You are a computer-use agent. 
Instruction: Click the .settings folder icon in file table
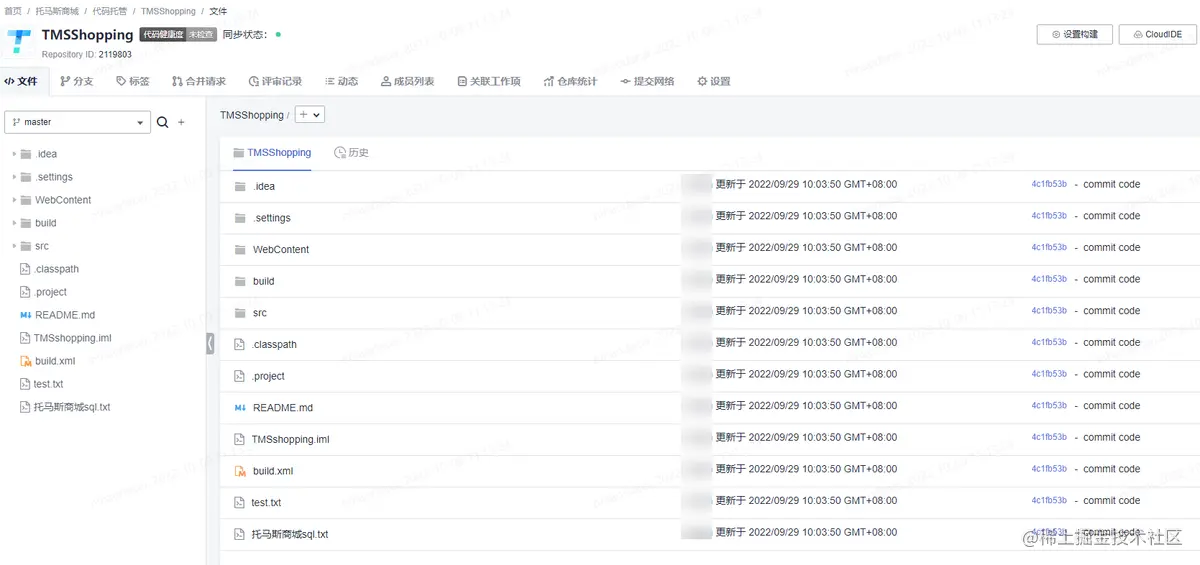[x=239, y=218]
